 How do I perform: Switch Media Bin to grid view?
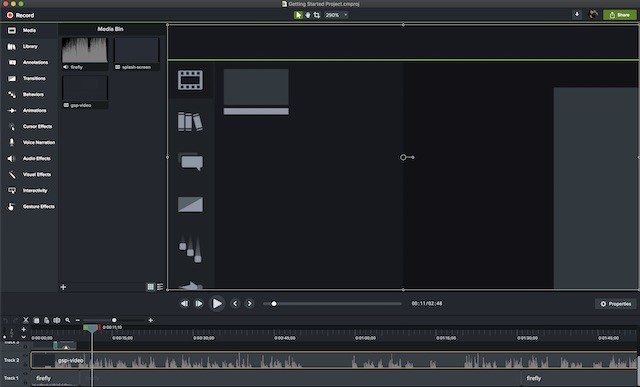[151, 287]
